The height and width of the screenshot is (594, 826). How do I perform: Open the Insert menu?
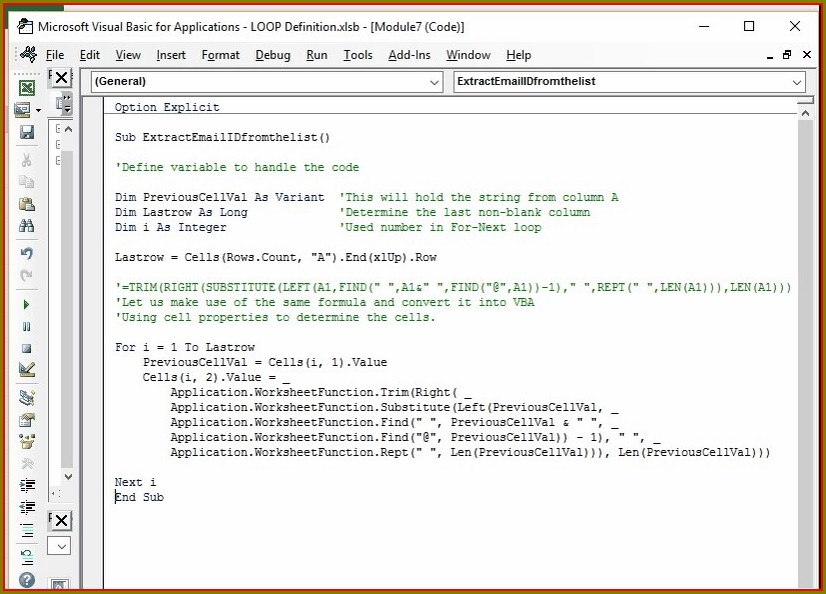(171, 55)
